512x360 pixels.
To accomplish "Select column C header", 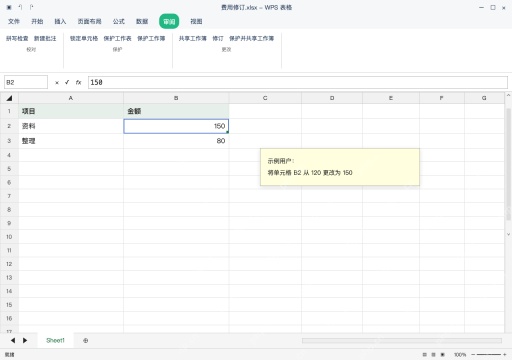I will [x=265, y=98].
